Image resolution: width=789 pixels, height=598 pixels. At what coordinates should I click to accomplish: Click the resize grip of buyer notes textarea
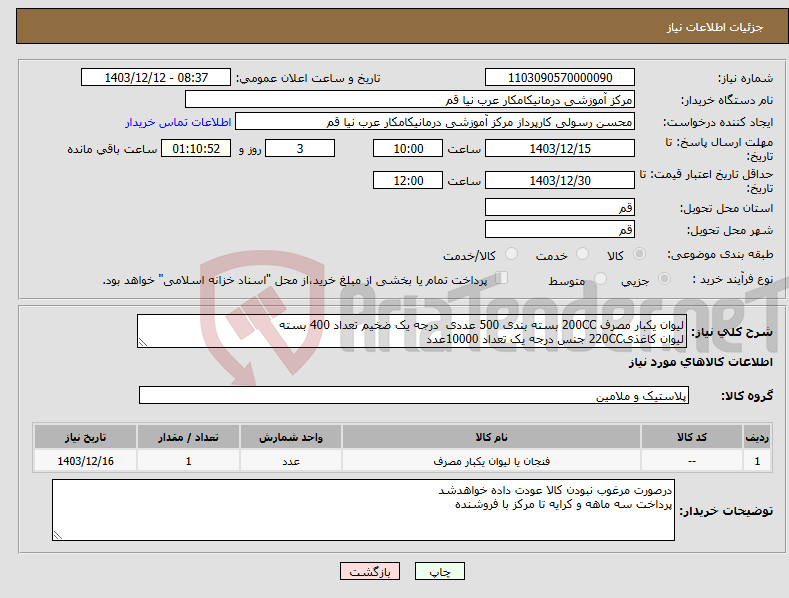[58, 535]
